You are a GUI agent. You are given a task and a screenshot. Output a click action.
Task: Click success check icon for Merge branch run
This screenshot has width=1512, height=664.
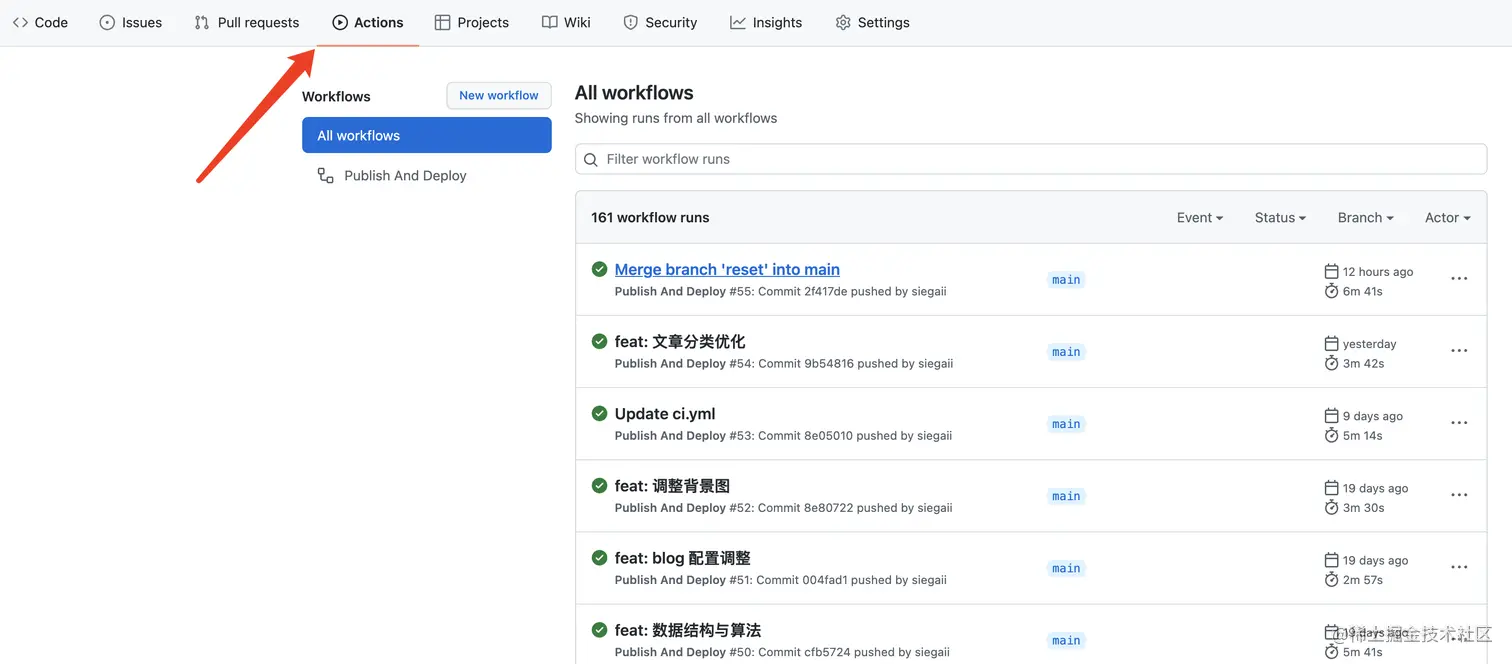click(x=599, y=269)
